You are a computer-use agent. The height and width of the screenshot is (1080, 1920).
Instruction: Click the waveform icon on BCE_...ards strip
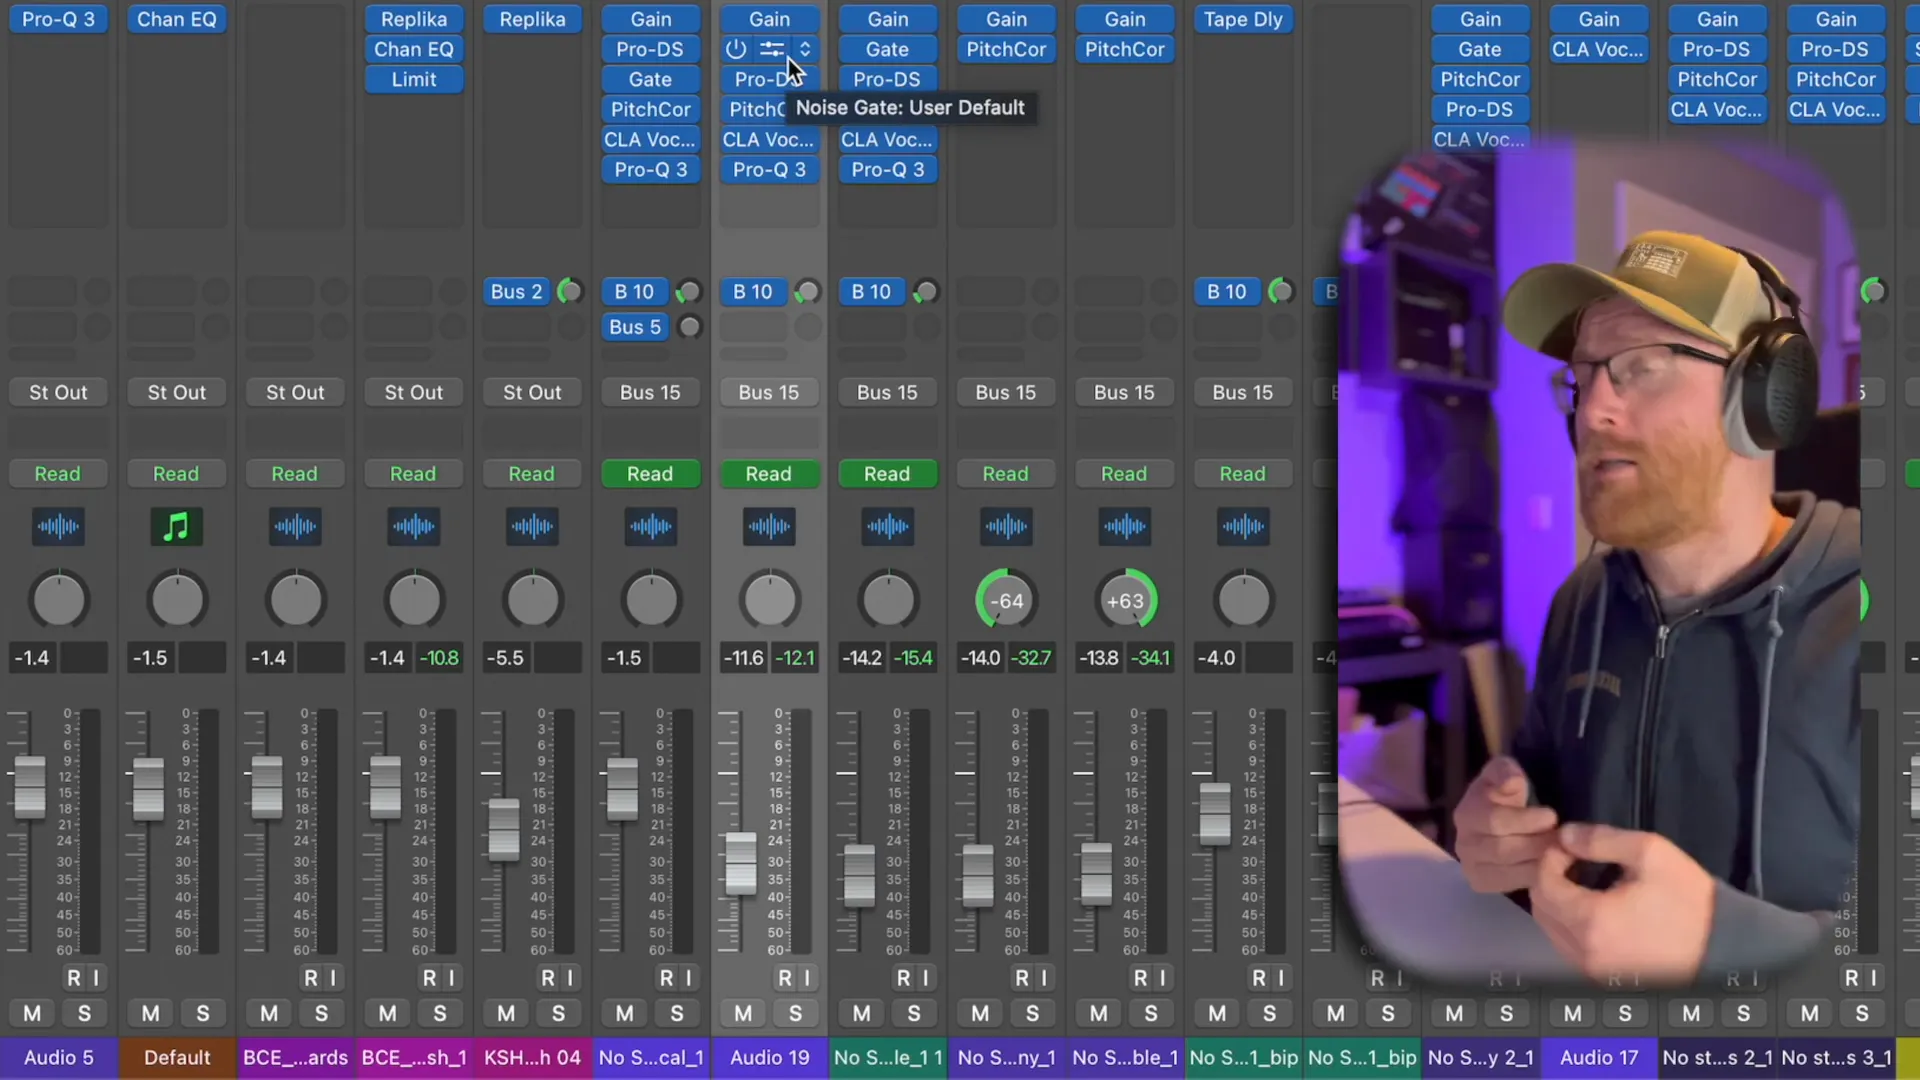295,526
